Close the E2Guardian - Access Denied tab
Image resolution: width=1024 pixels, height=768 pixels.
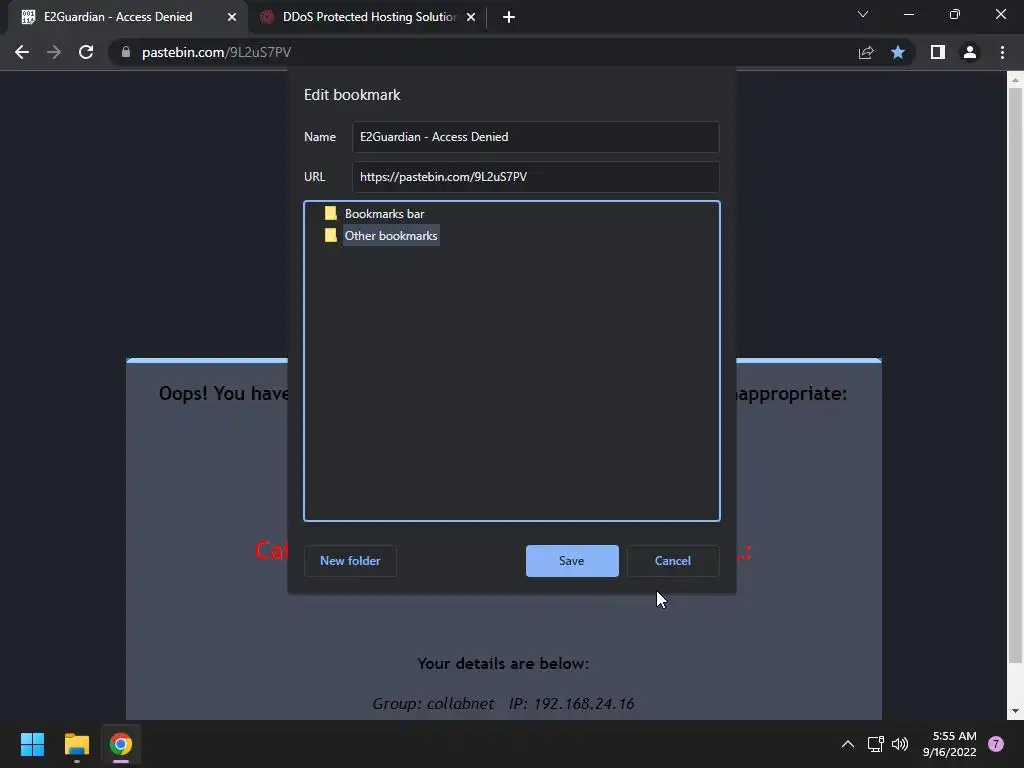[x=232, y=17]
